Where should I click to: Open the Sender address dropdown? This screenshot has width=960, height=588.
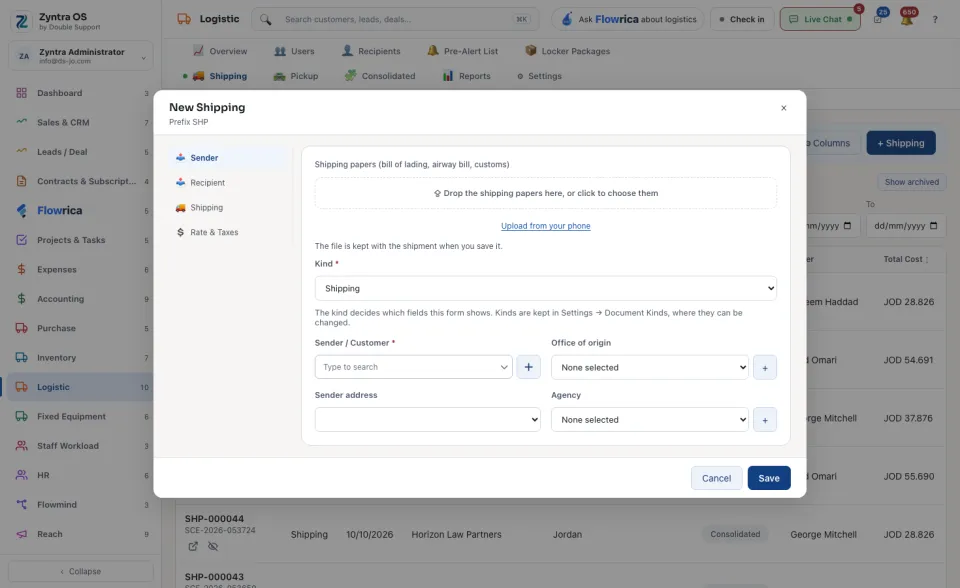427,420
